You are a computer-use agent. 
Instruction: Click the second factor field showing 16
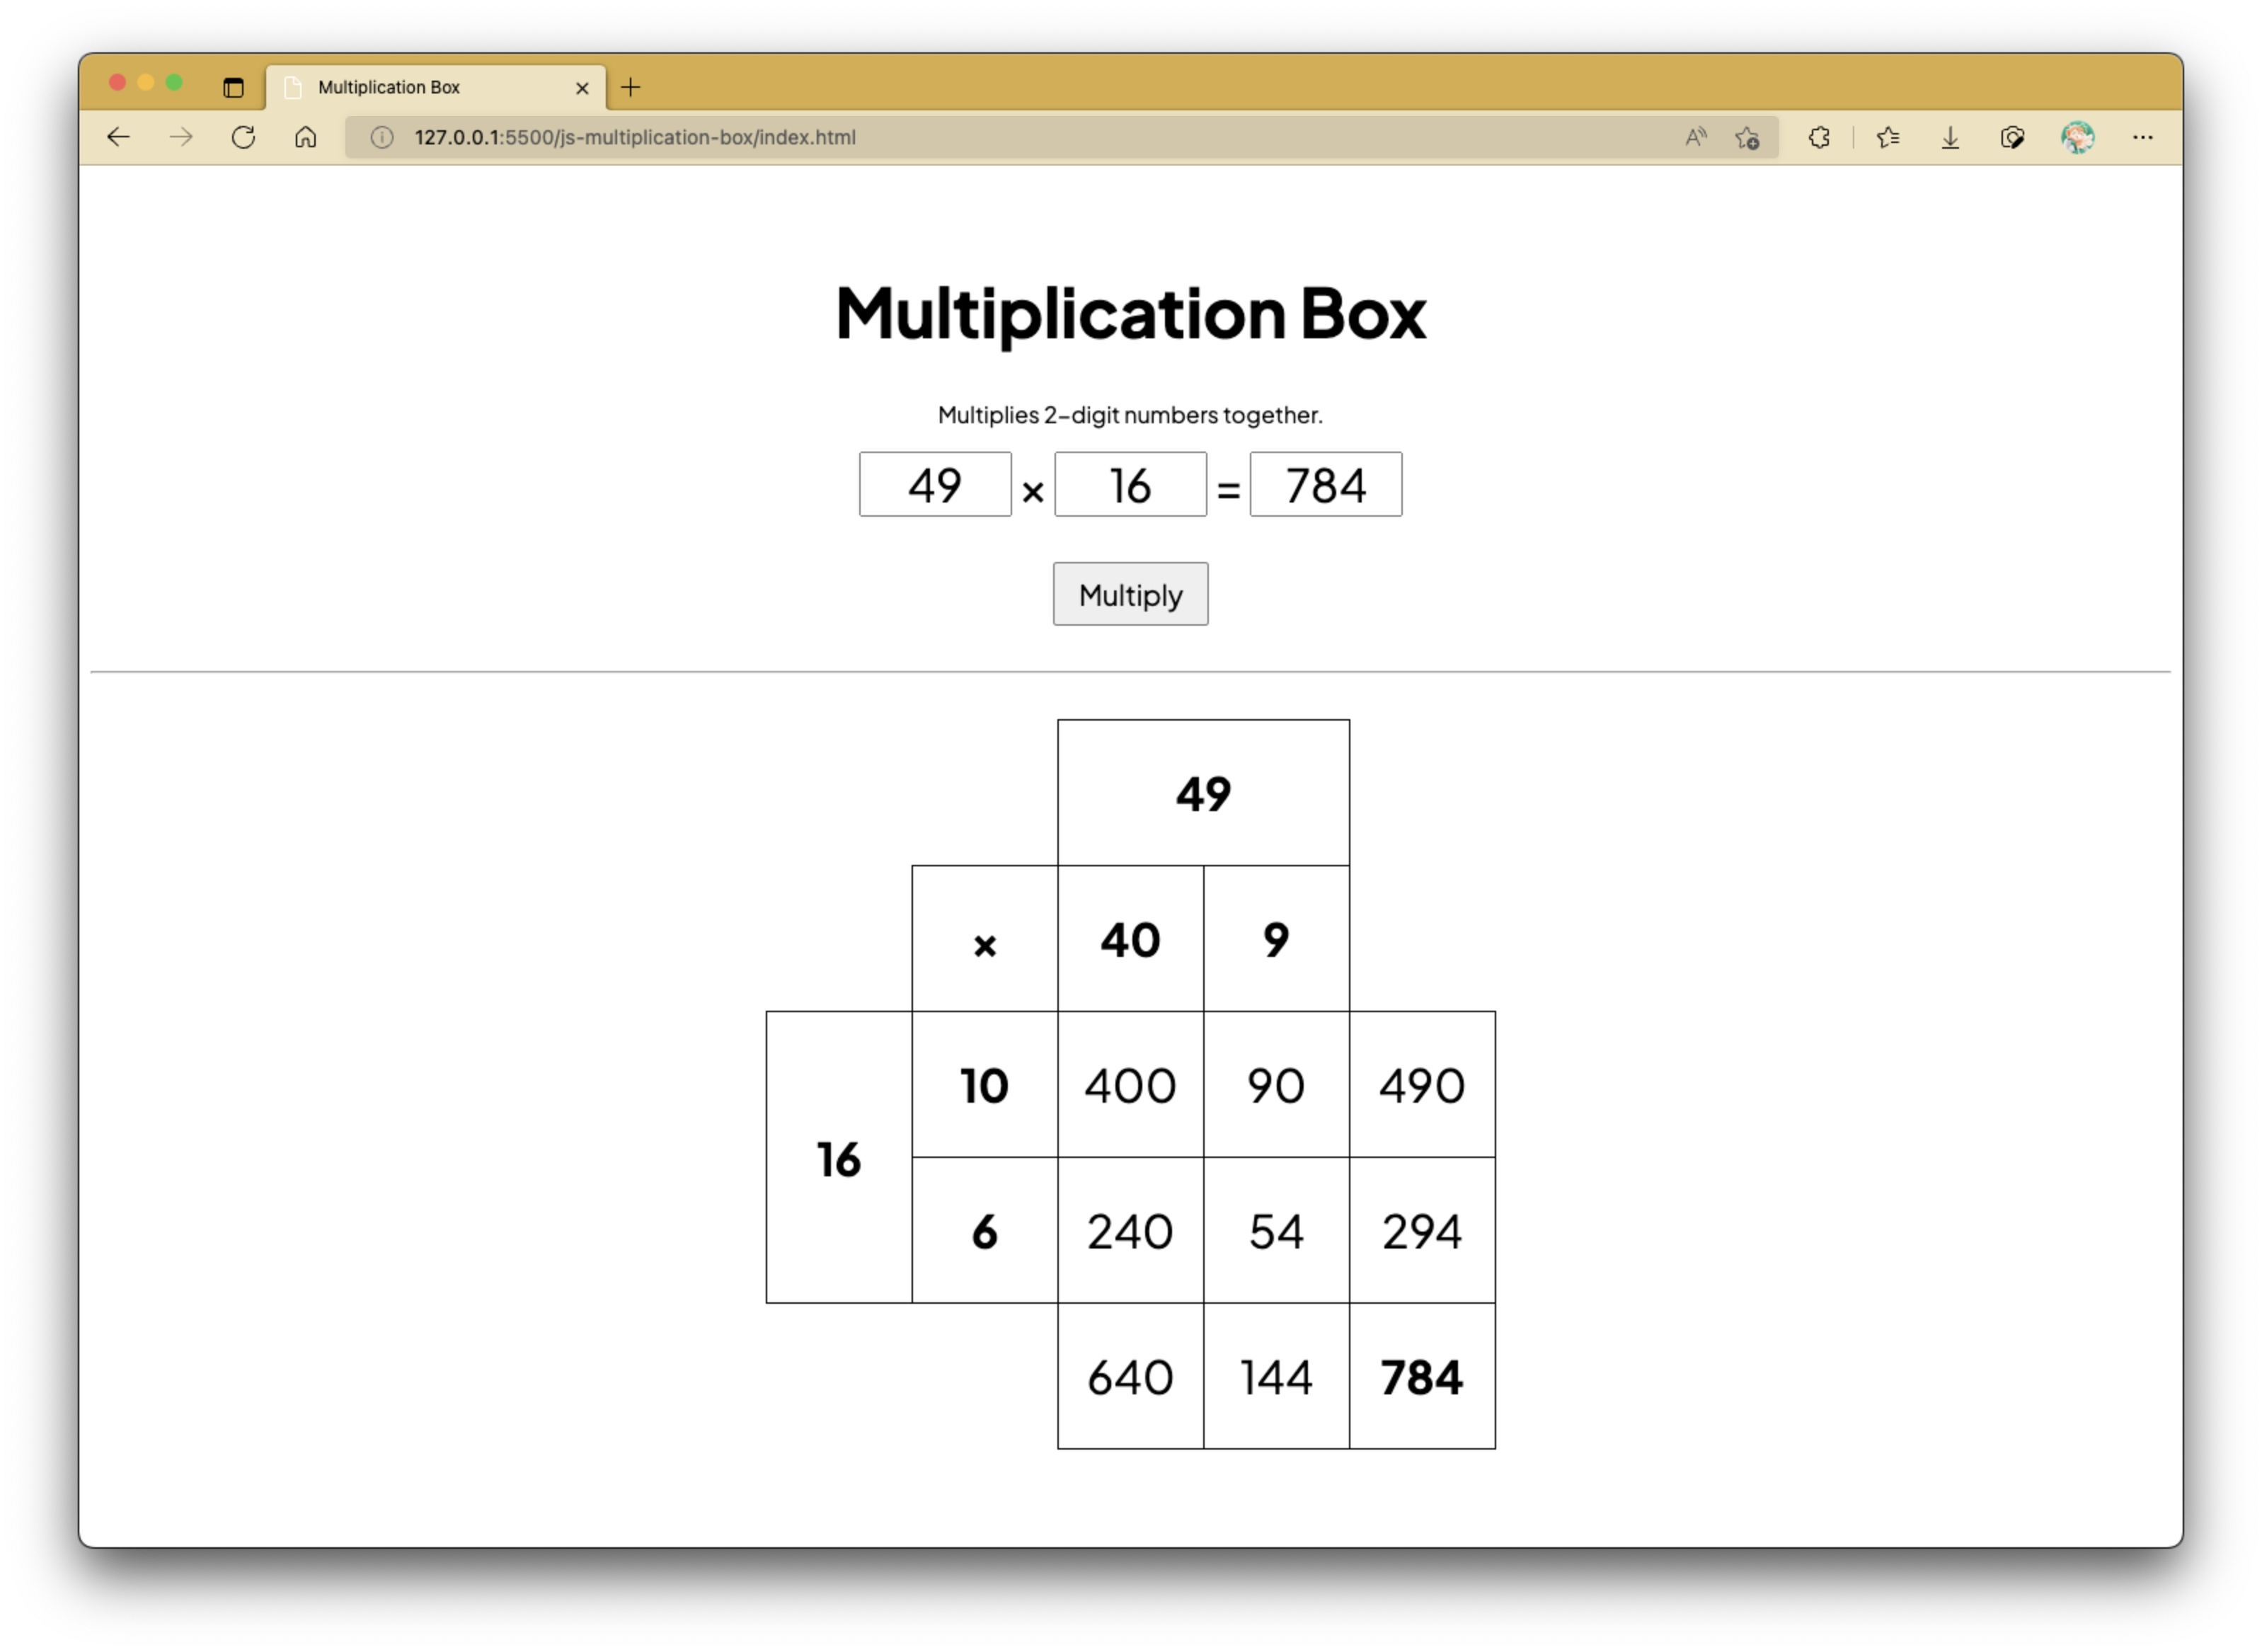pyautogui.click(x=1131, y=485)
